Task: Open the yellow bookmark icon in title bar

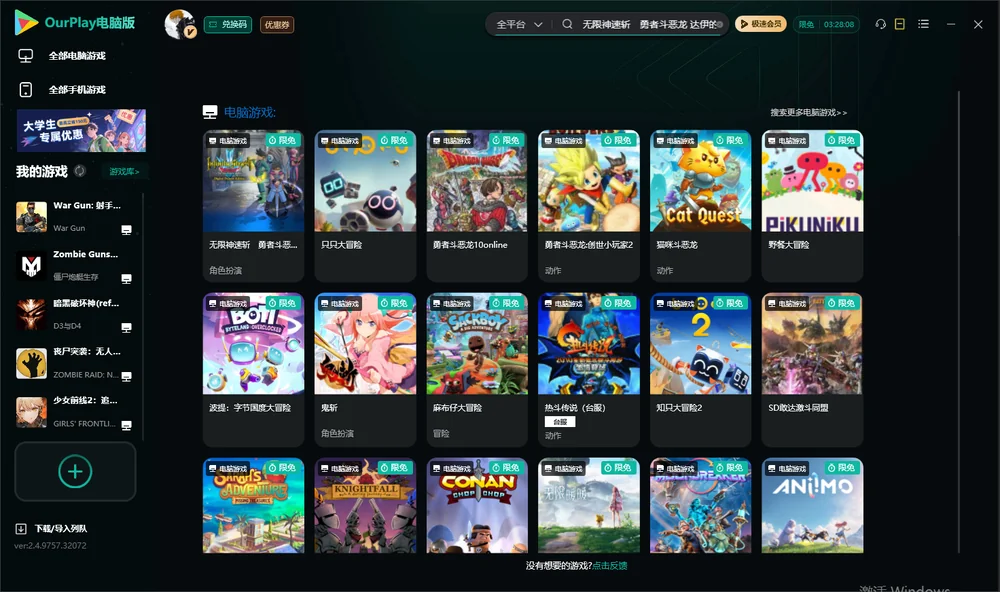Action: (x=900, y=24)
